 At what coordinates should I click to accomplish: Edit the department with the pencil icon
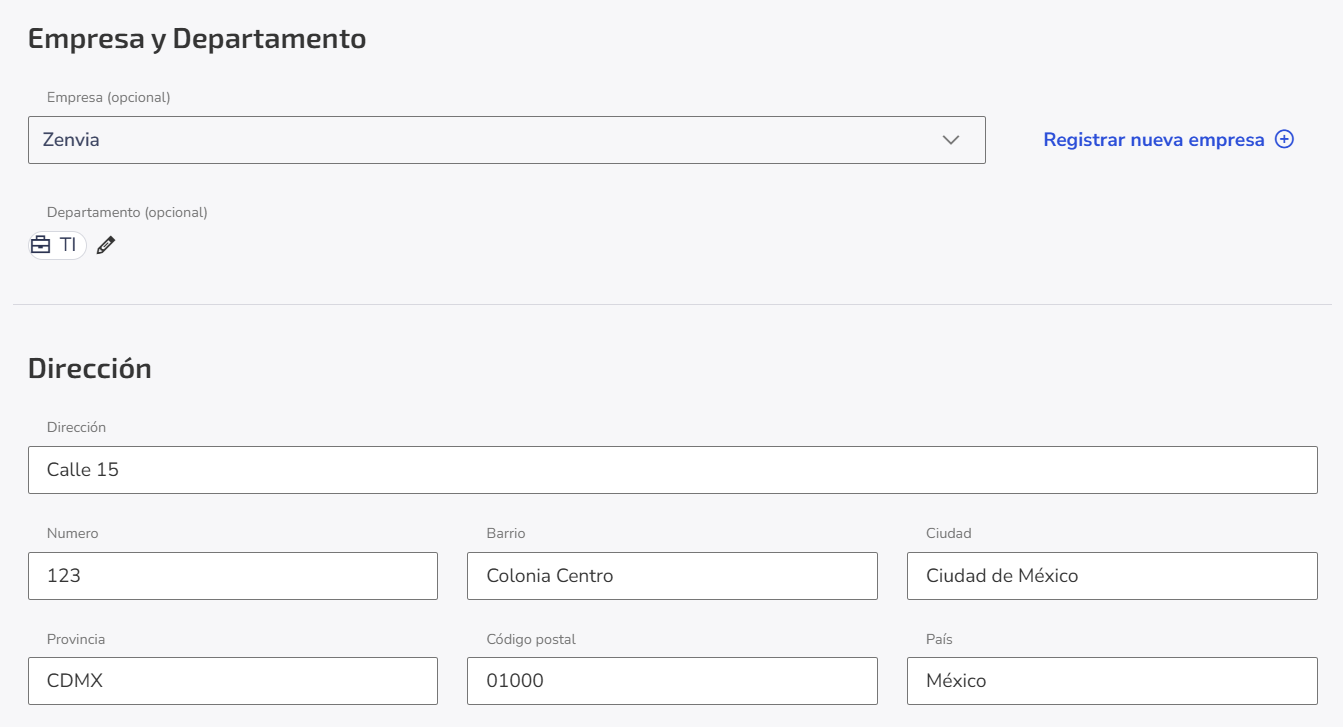pos(106,245)
